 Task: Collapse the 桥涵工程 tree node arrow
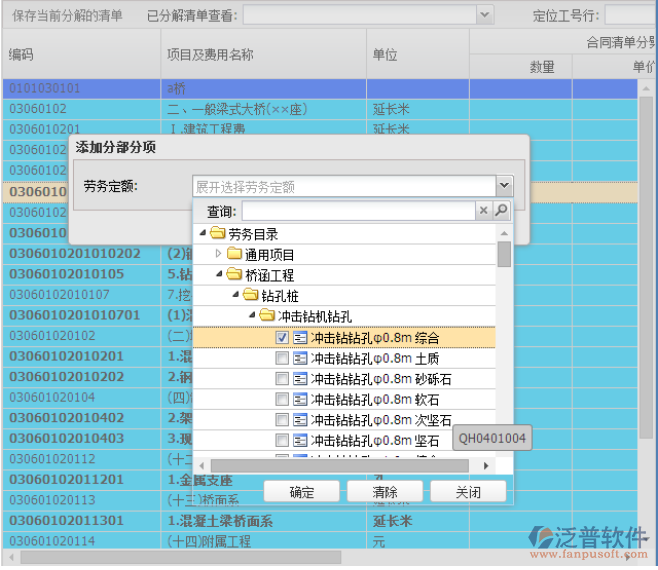tap(219, 275)
